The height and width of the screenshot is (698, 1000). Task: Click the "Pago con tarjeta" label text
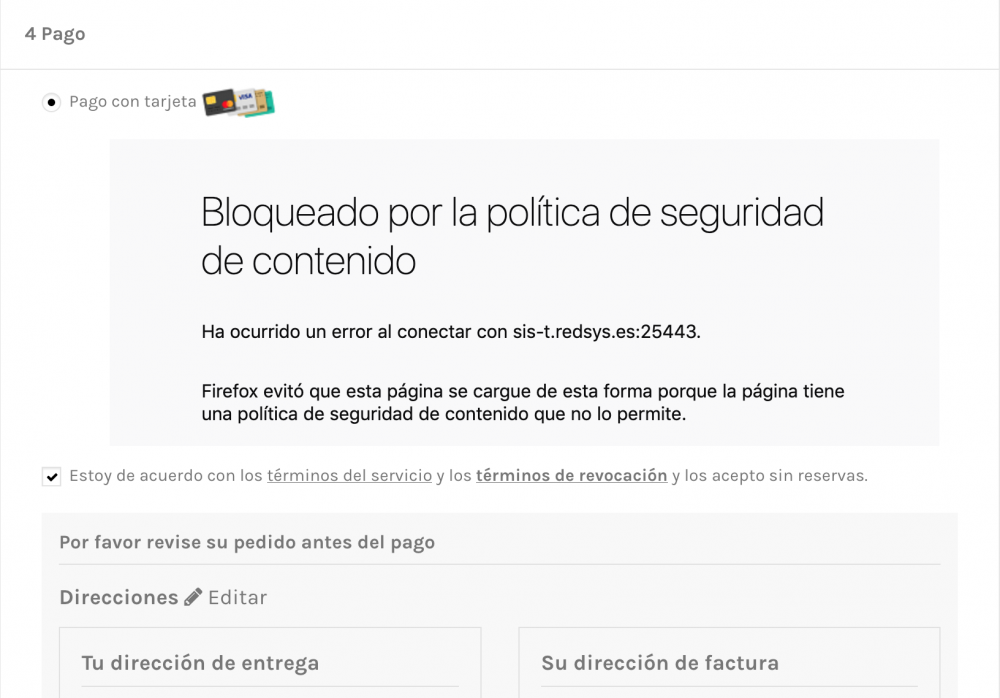(131, 102)
